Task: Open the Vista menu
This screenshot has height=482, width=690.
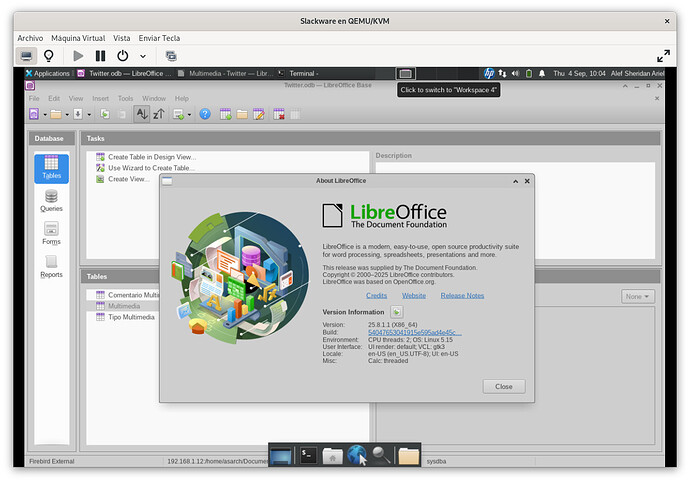Action: 121,38
